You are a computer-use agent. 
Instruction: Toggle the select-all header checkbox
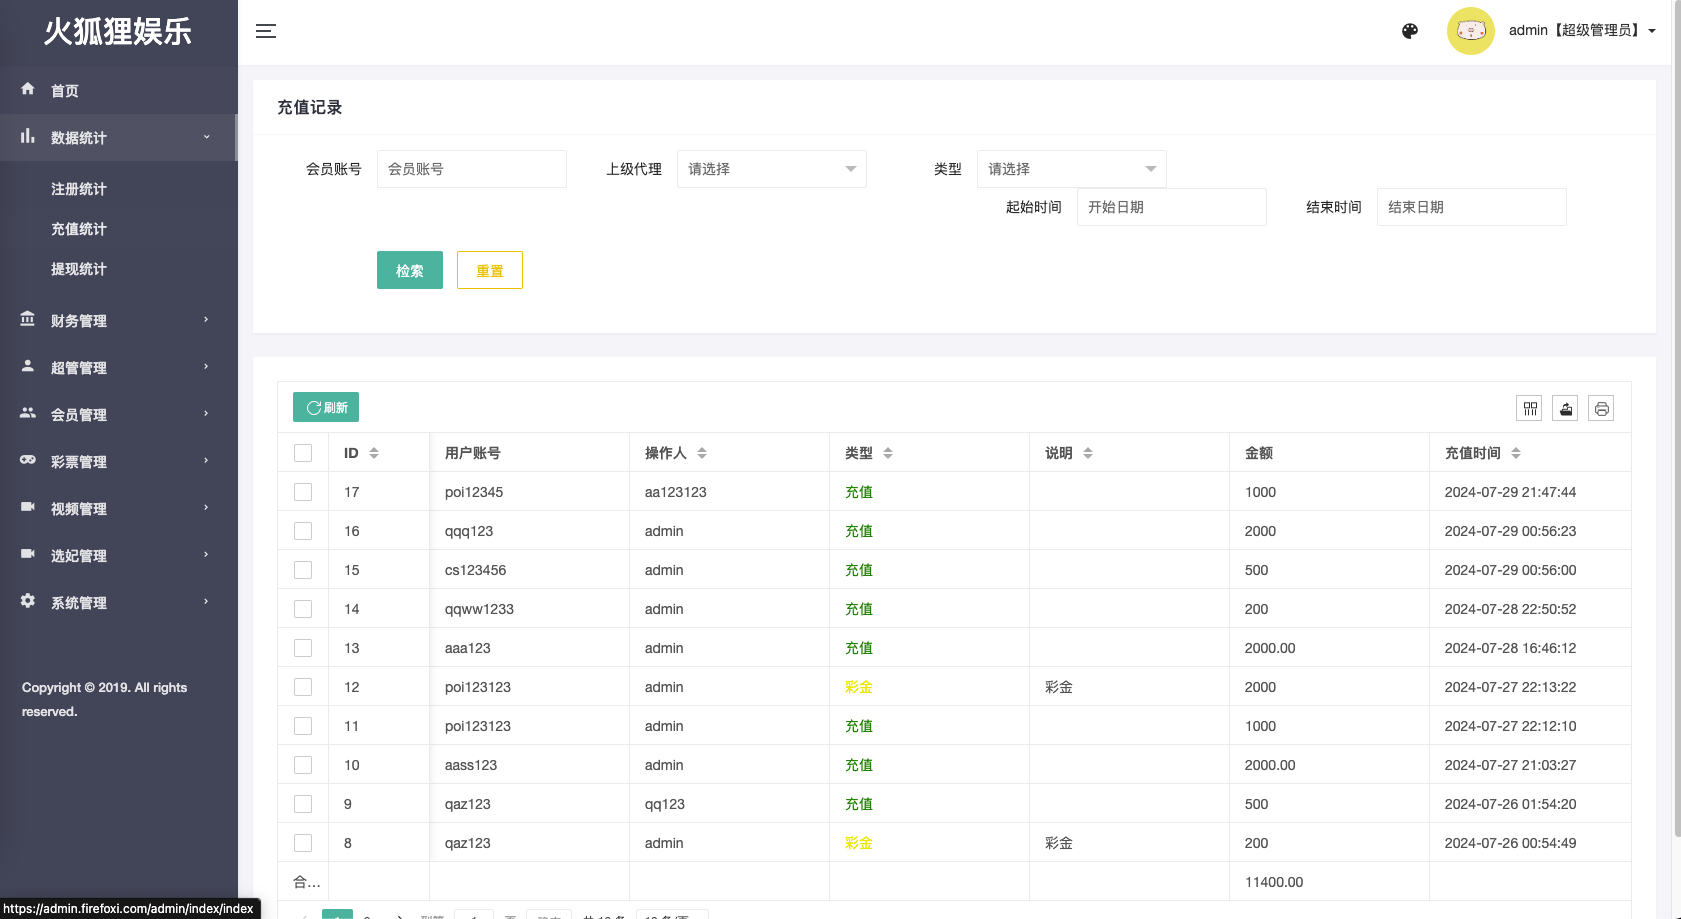303,453
